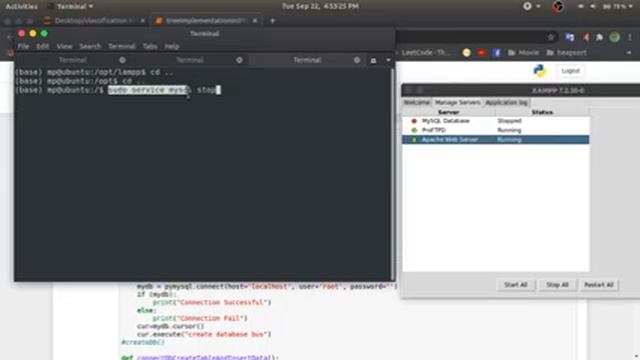This screenshot has height=360, width=640.
Task: Close the second Terminal tab
Action: click(x=239, y=60)
